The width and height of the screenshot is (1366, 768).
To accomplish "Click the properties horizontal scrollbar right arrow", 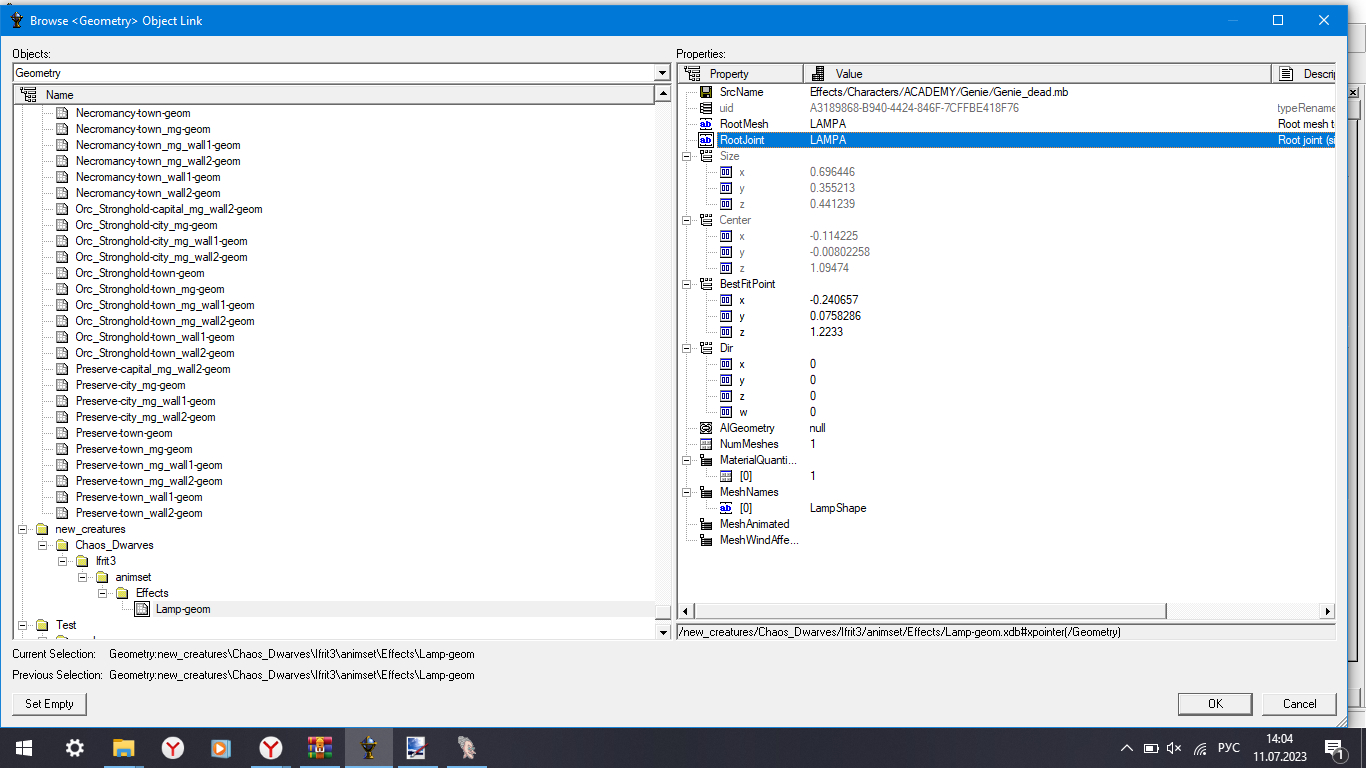I will (x=1328, y=611).
